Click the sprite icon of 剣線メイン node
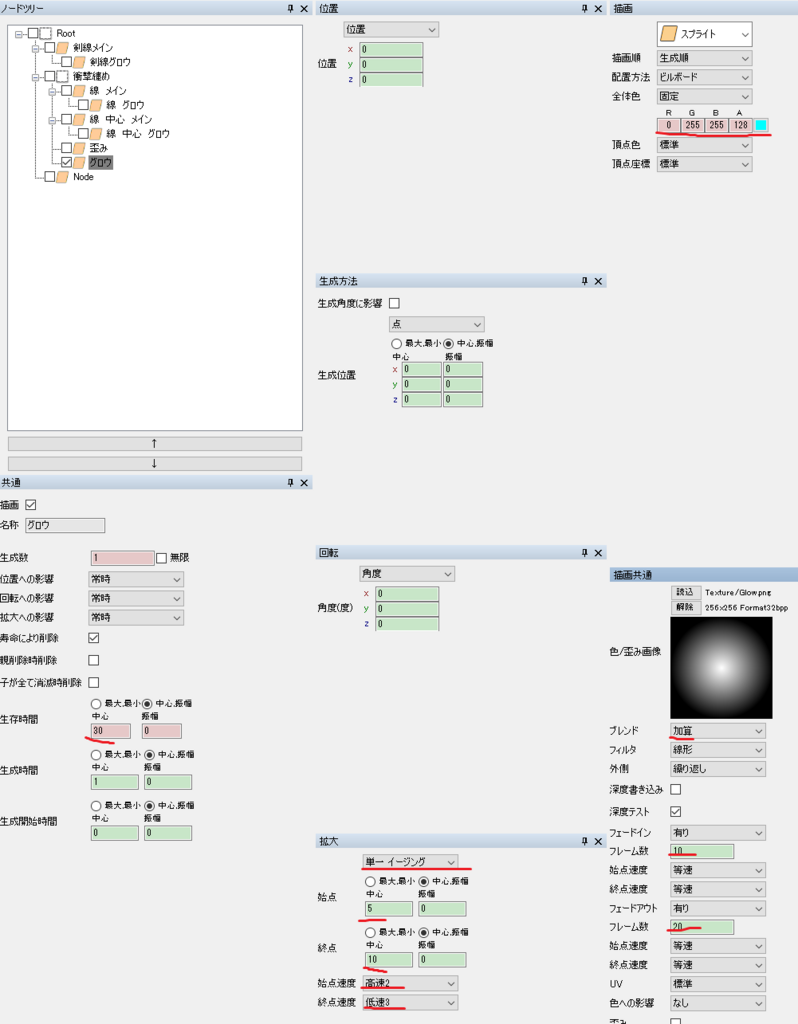Image resolution: width=798 pixels, height=1024 pixels. 63,48
